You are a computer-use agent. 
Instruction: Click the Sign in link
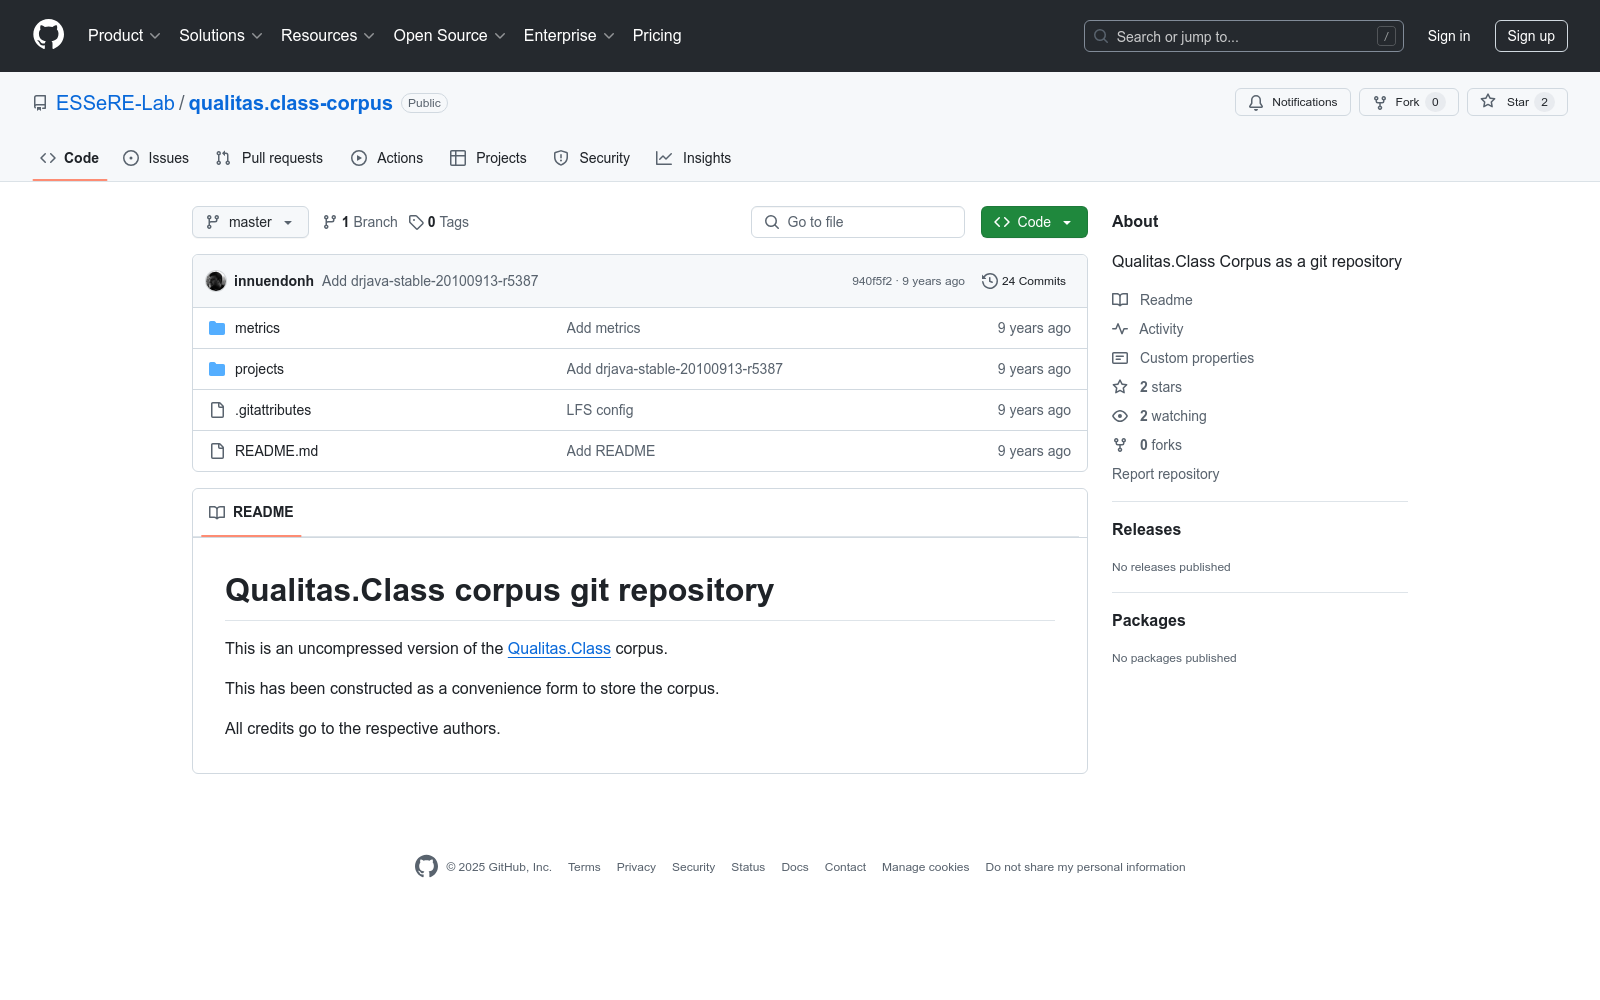click(x=1449, y=36)
